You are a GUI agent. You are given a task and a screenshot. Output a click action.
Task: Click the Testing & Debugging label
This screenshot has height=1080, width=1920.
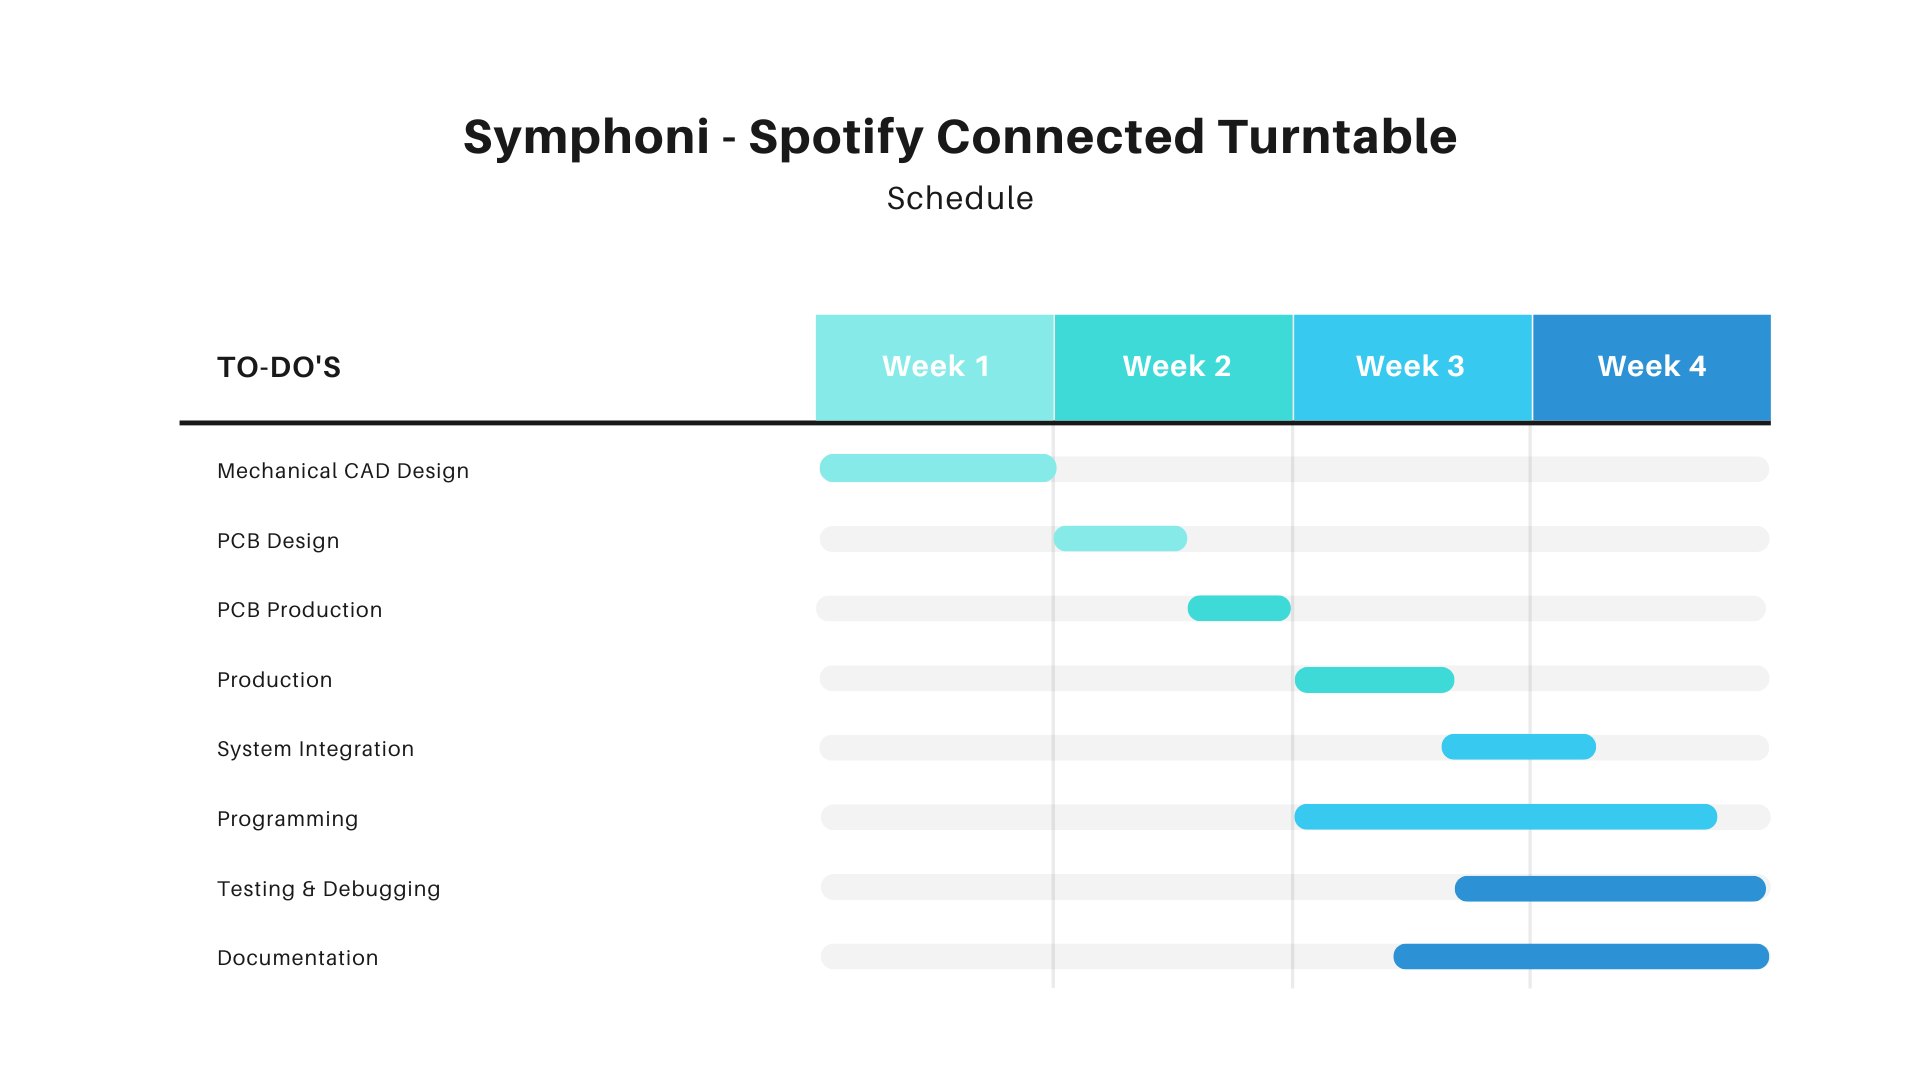click(x=329, y=889)
